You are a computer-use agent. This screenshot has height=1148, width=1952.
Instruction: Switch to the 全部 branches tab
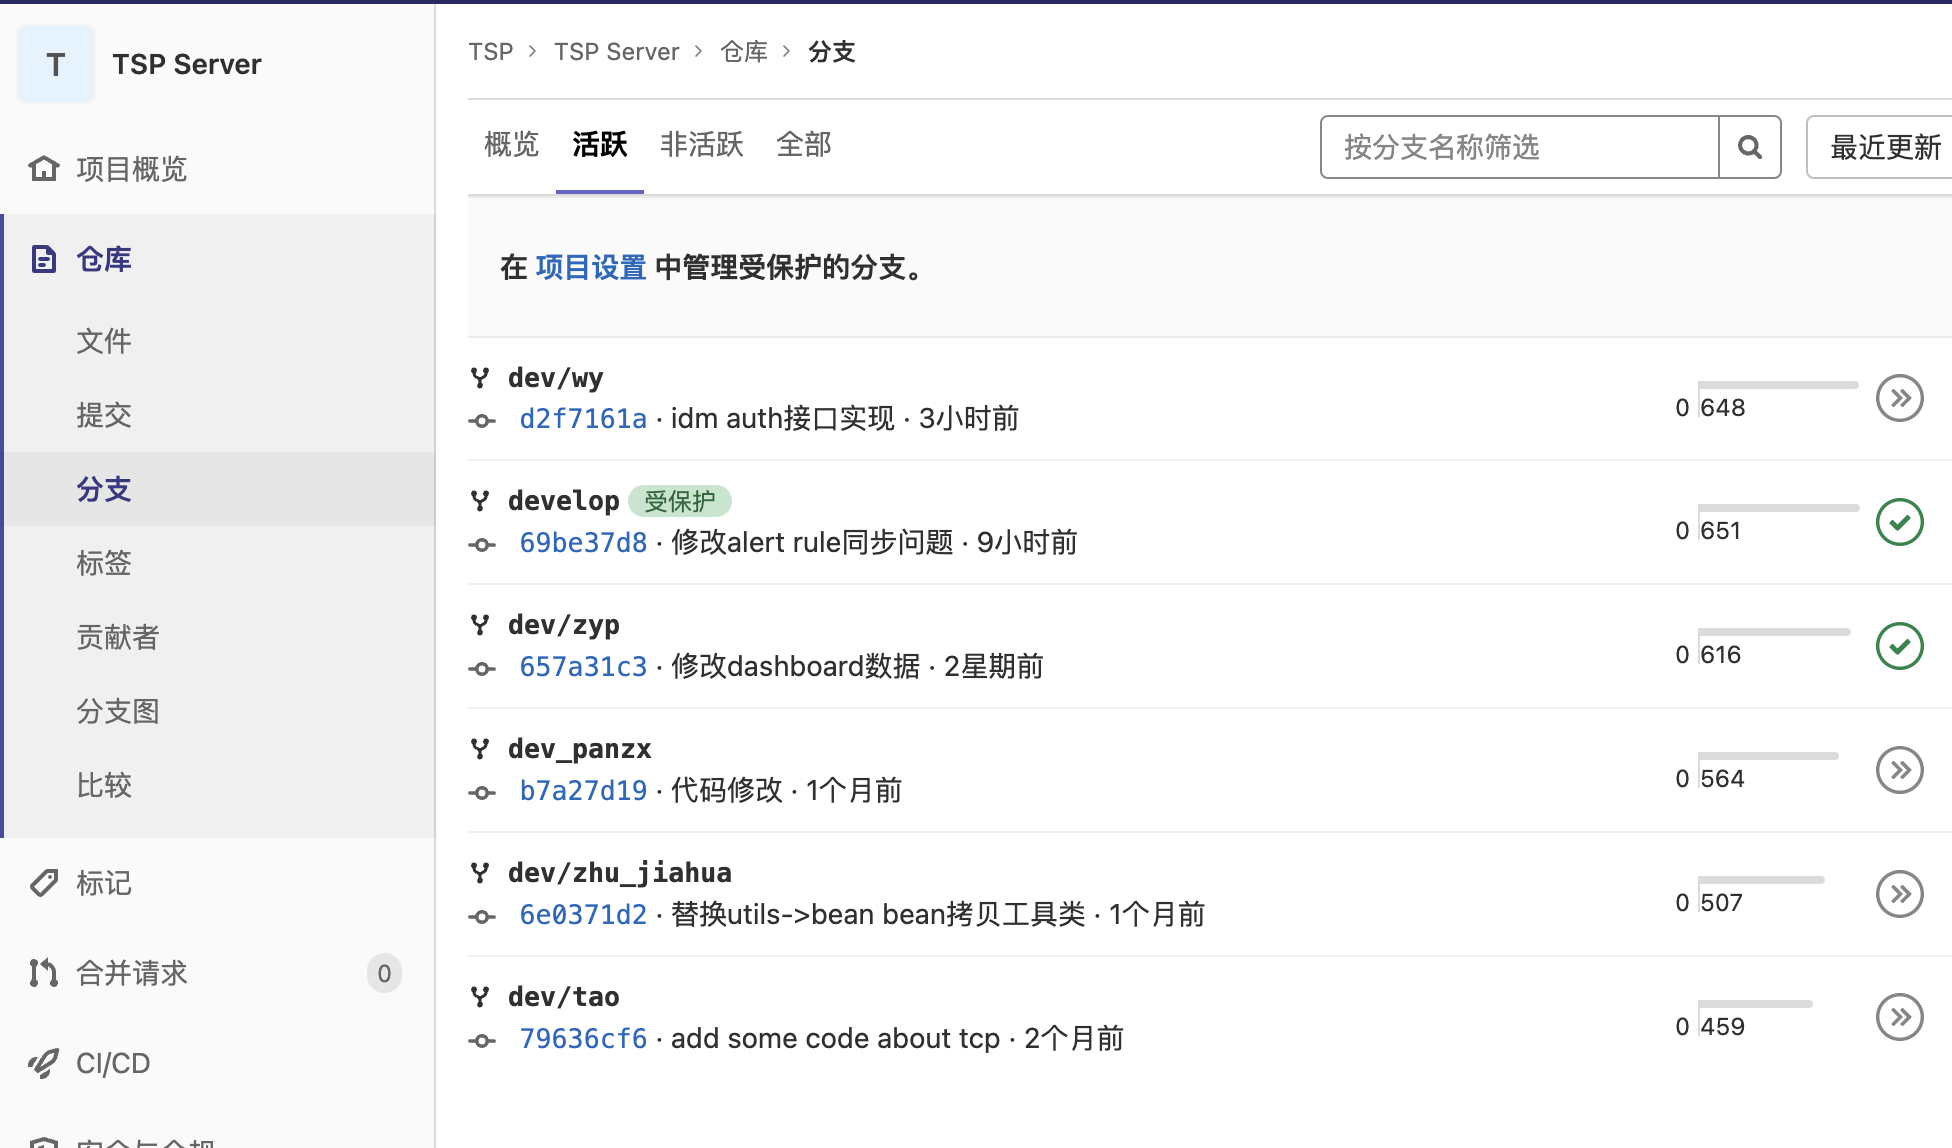coord(804,144)
